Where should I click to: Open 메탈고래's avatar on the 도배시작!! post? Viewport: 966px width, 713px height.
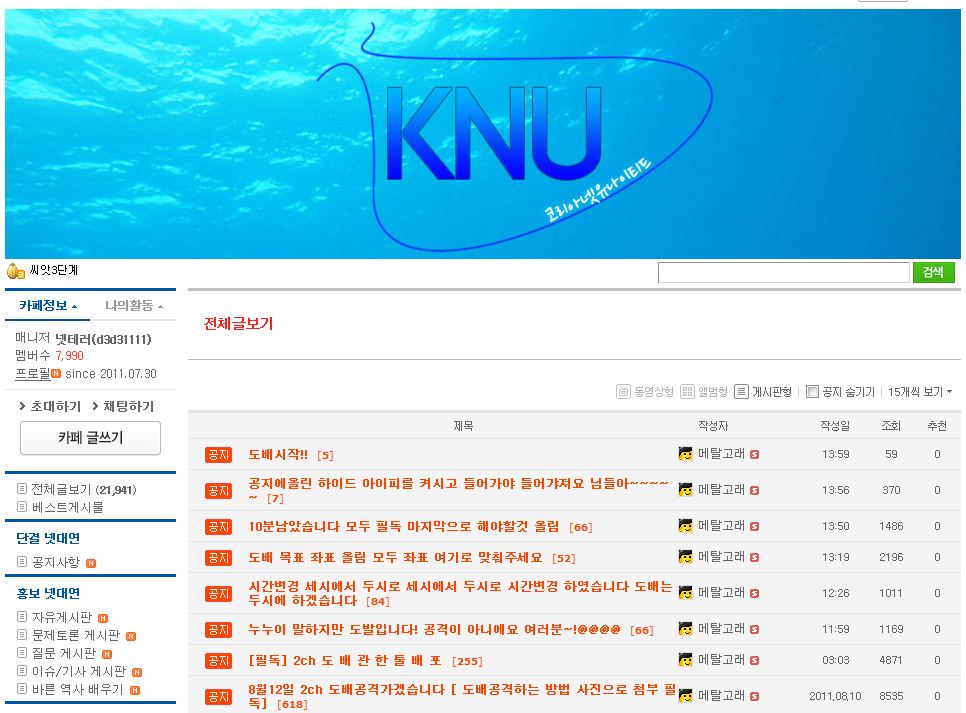(684, 452)
